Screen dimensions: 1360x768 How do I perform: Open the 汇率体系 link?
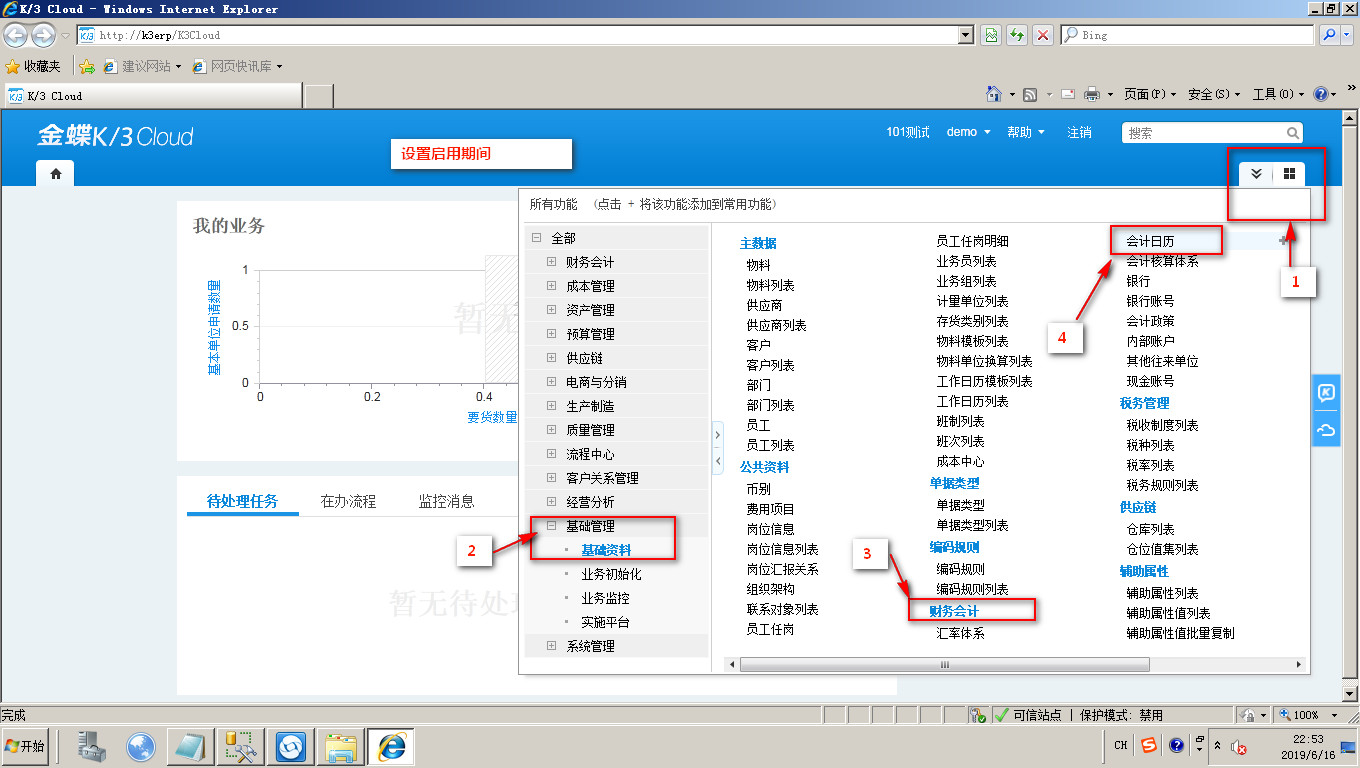click(960, 633)
